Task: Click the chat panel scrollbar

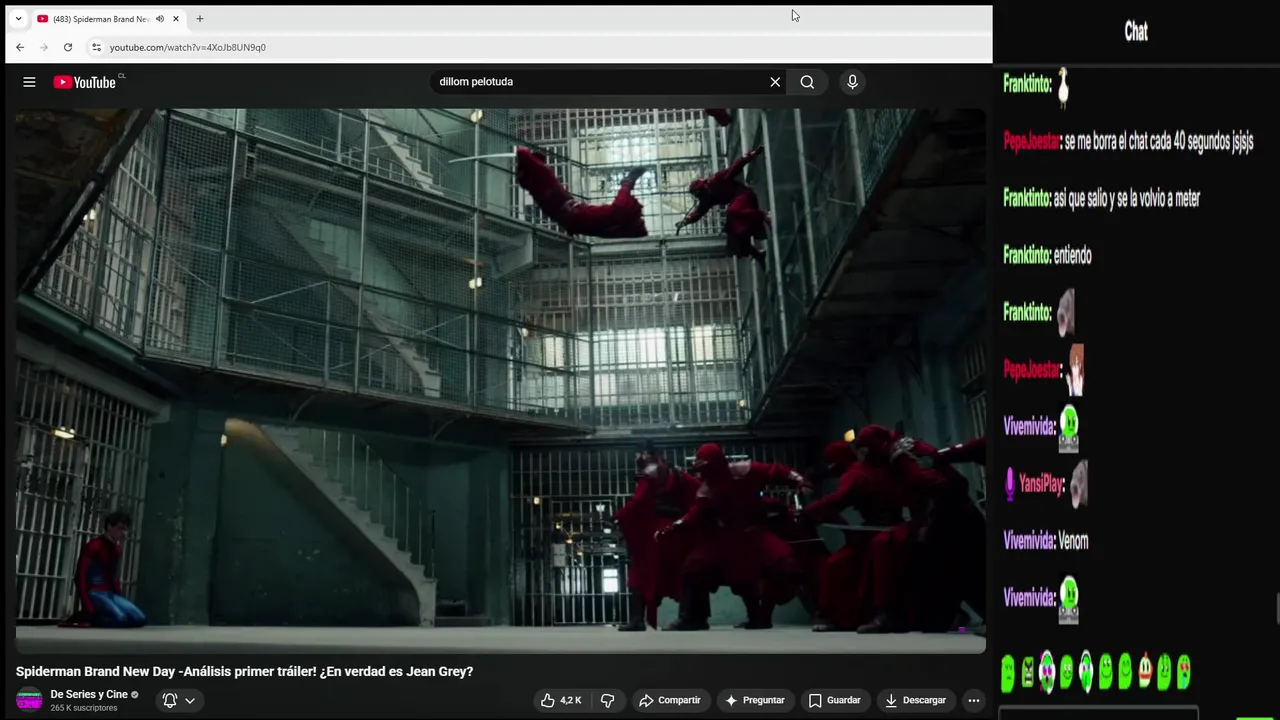Action: [x=1276, y=607]
